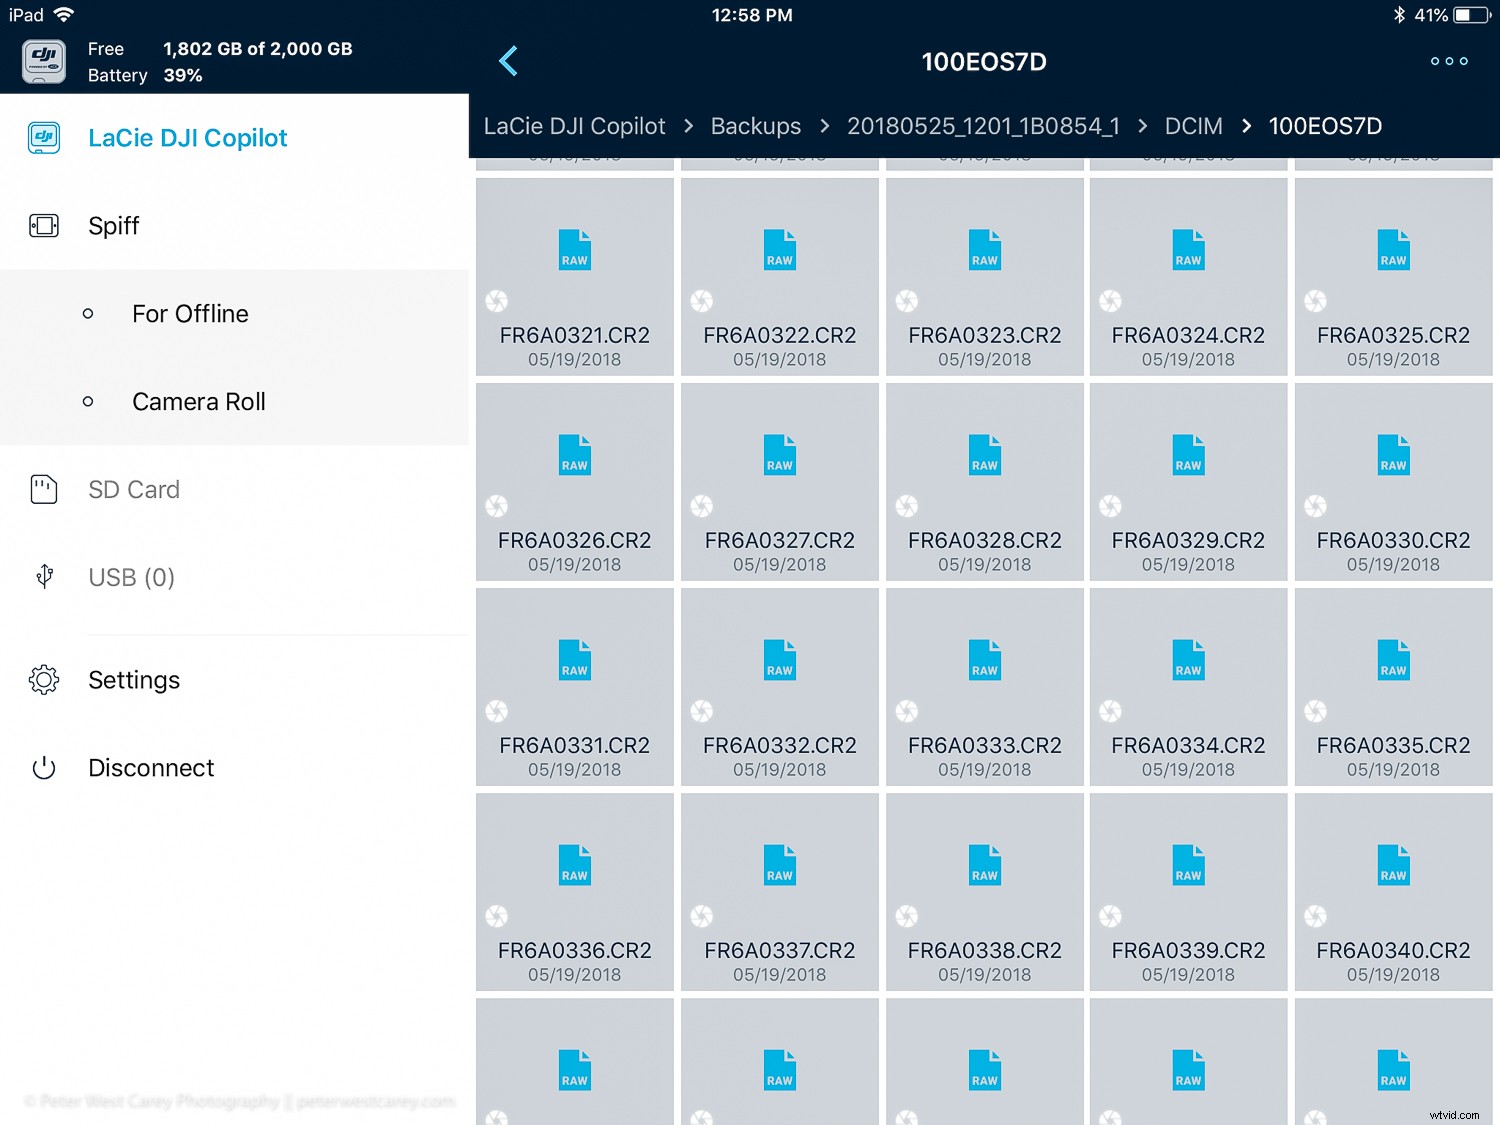This screenshot has width=1500, height=1125.
Task: Select the For Offline radio bullet
Action: pyautogui.click(x=88, y=314)
